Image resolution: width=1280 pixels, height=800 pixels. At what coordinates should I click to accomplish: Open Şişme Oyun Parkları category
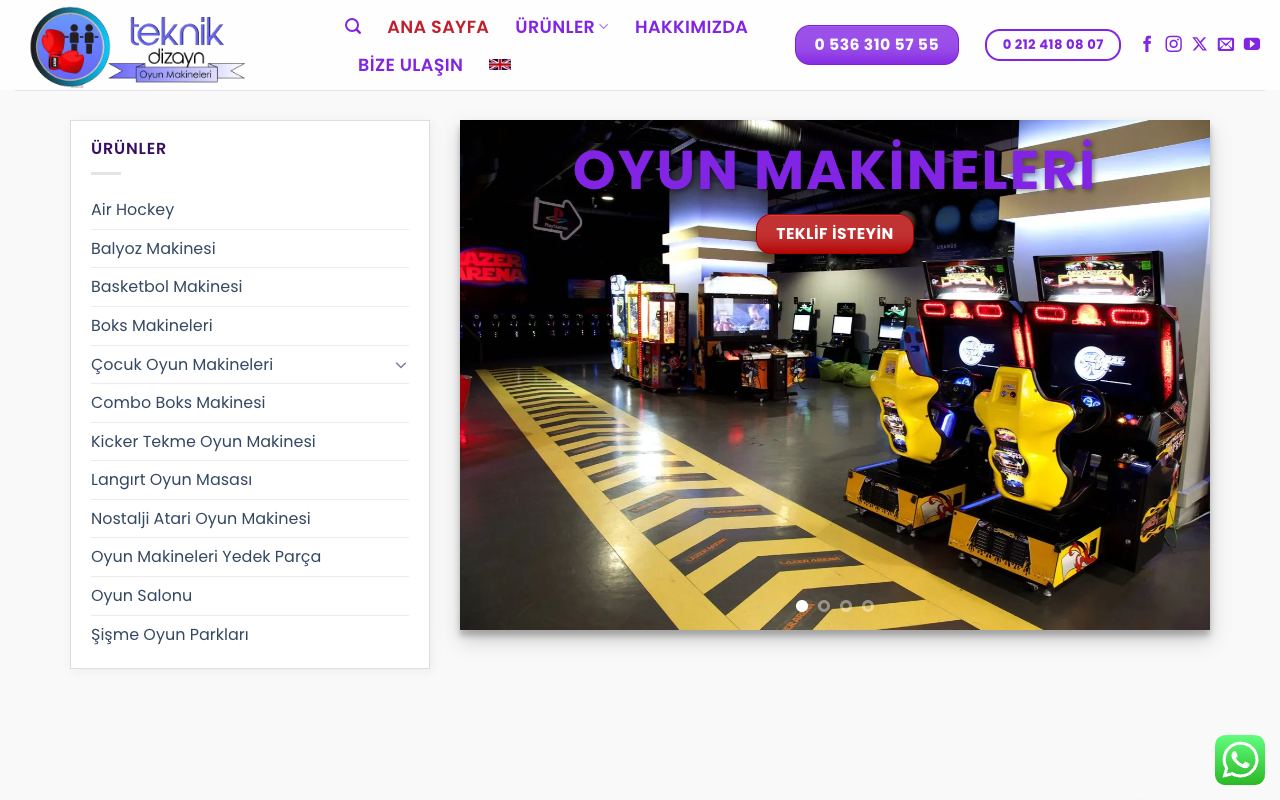click(170, 634)
